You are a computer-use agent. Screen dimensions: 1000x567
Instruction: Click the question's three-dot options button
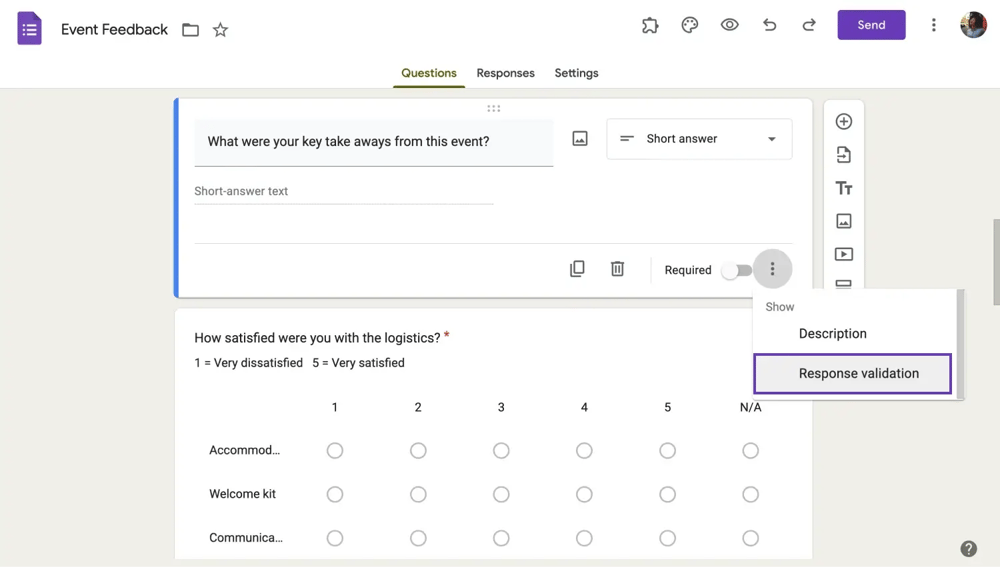772,270
